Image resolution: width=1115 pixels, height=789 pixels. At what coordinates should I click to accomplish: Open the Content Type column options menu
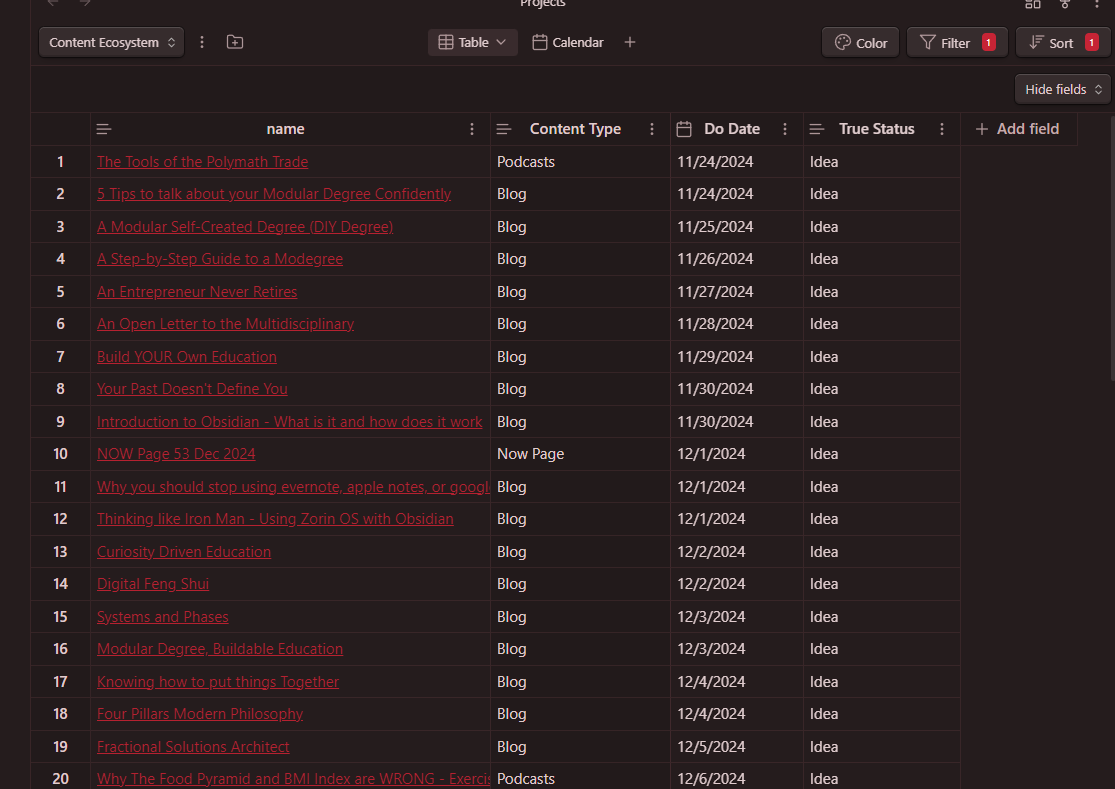tap(652, 129)
